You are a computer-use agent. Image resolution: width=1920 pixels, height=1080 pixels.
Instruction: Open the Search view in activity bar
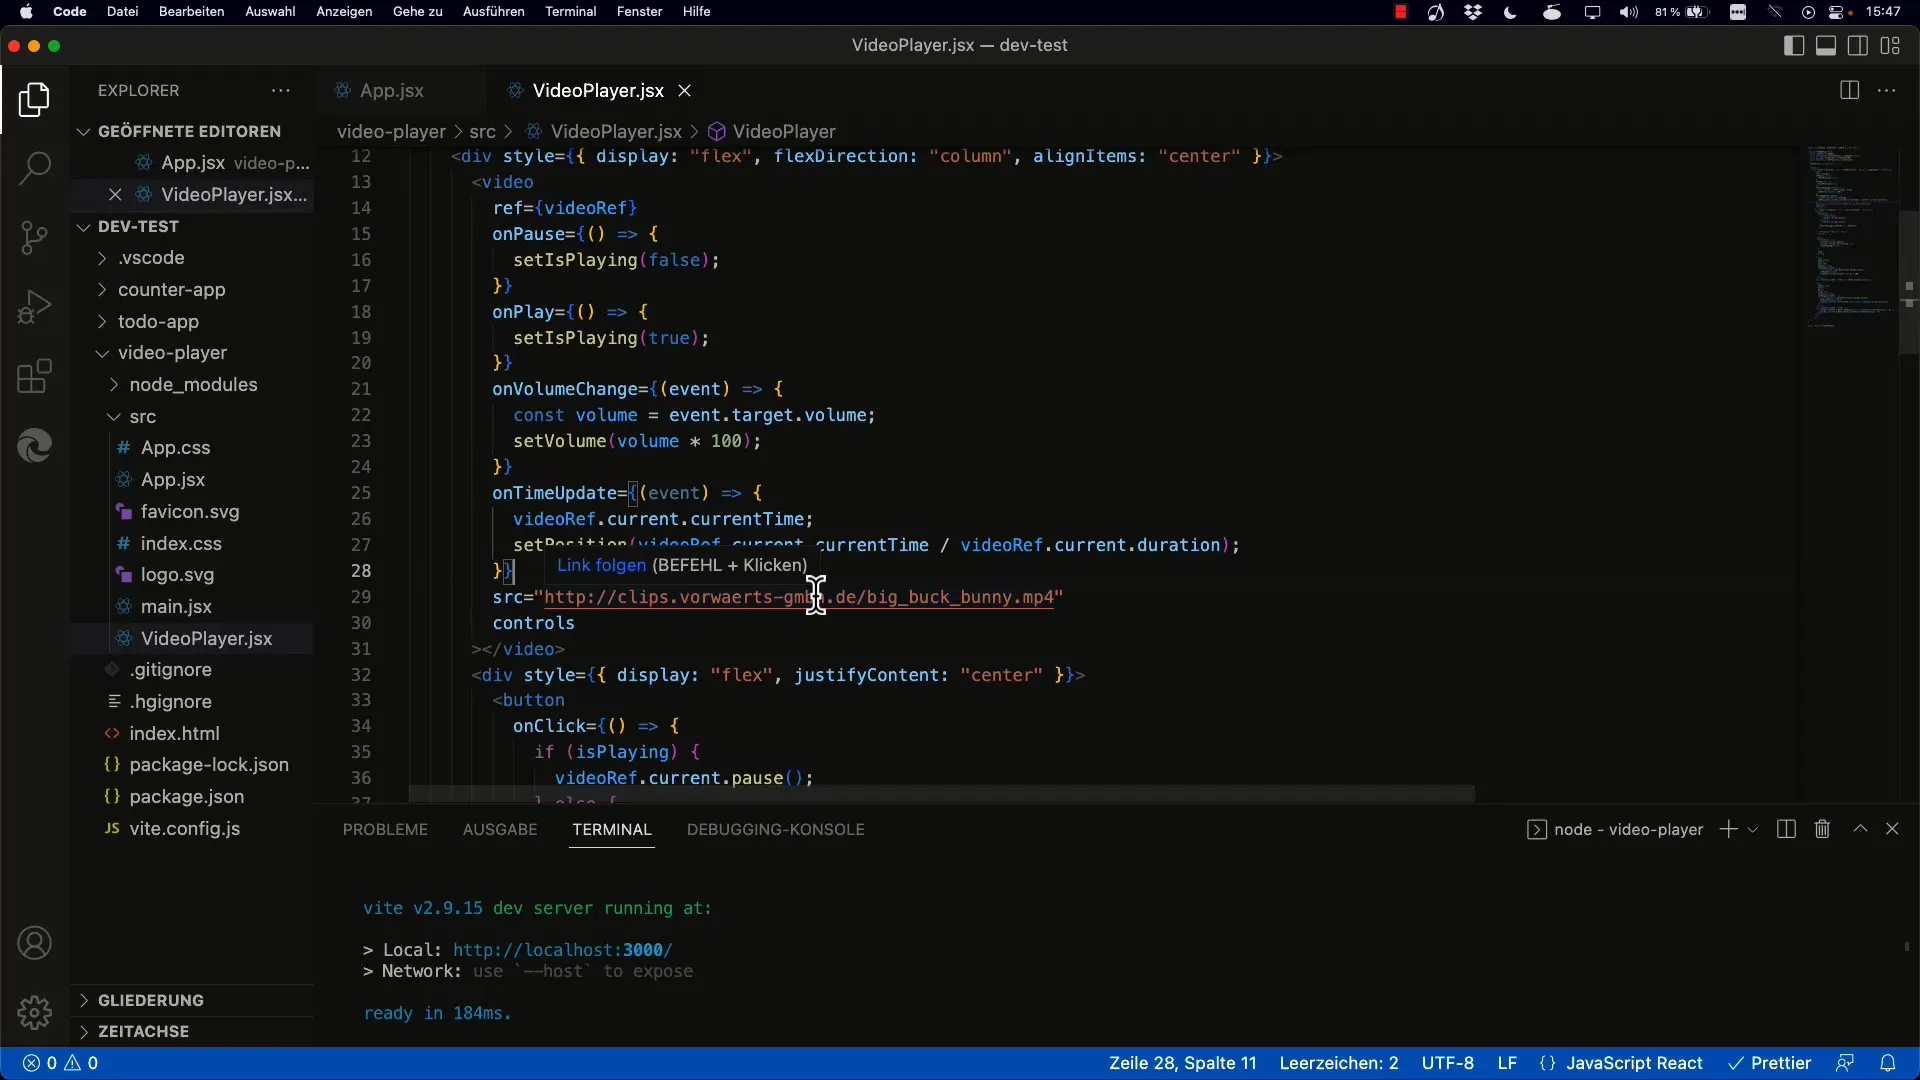(34, 167)
